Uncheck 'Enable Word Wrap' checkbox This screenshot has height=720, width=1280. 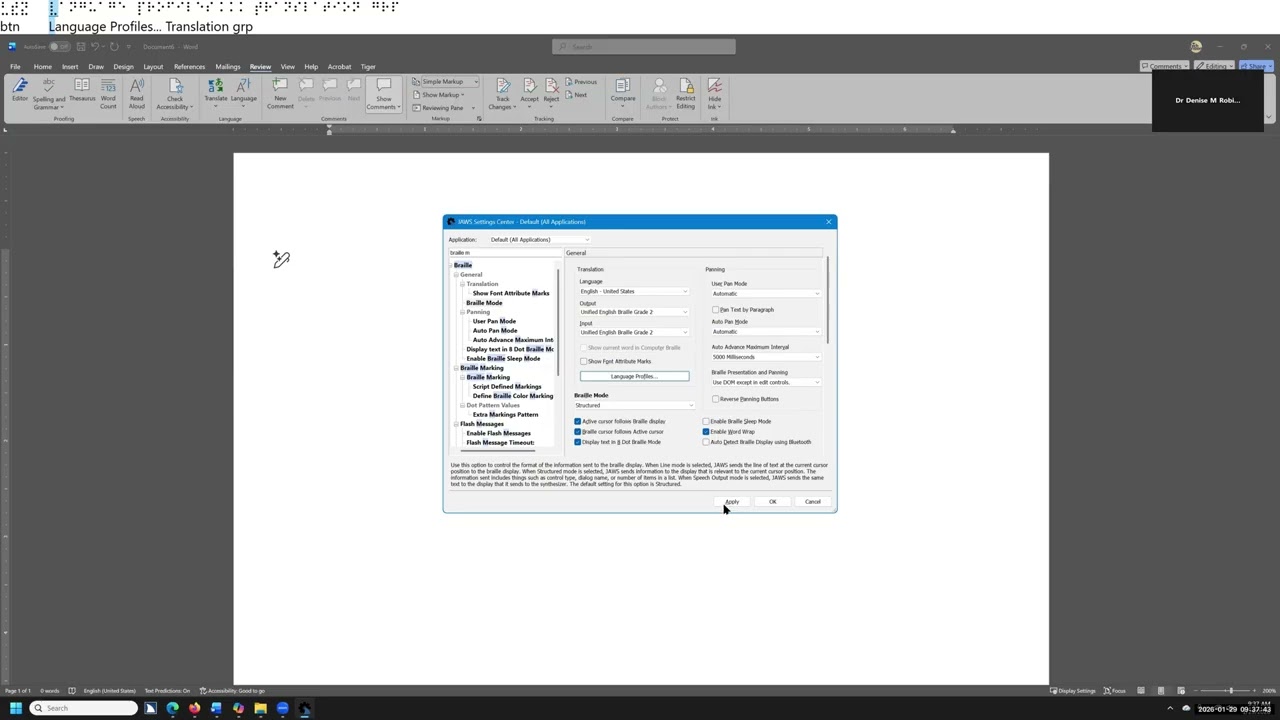[x=706, y=432]
